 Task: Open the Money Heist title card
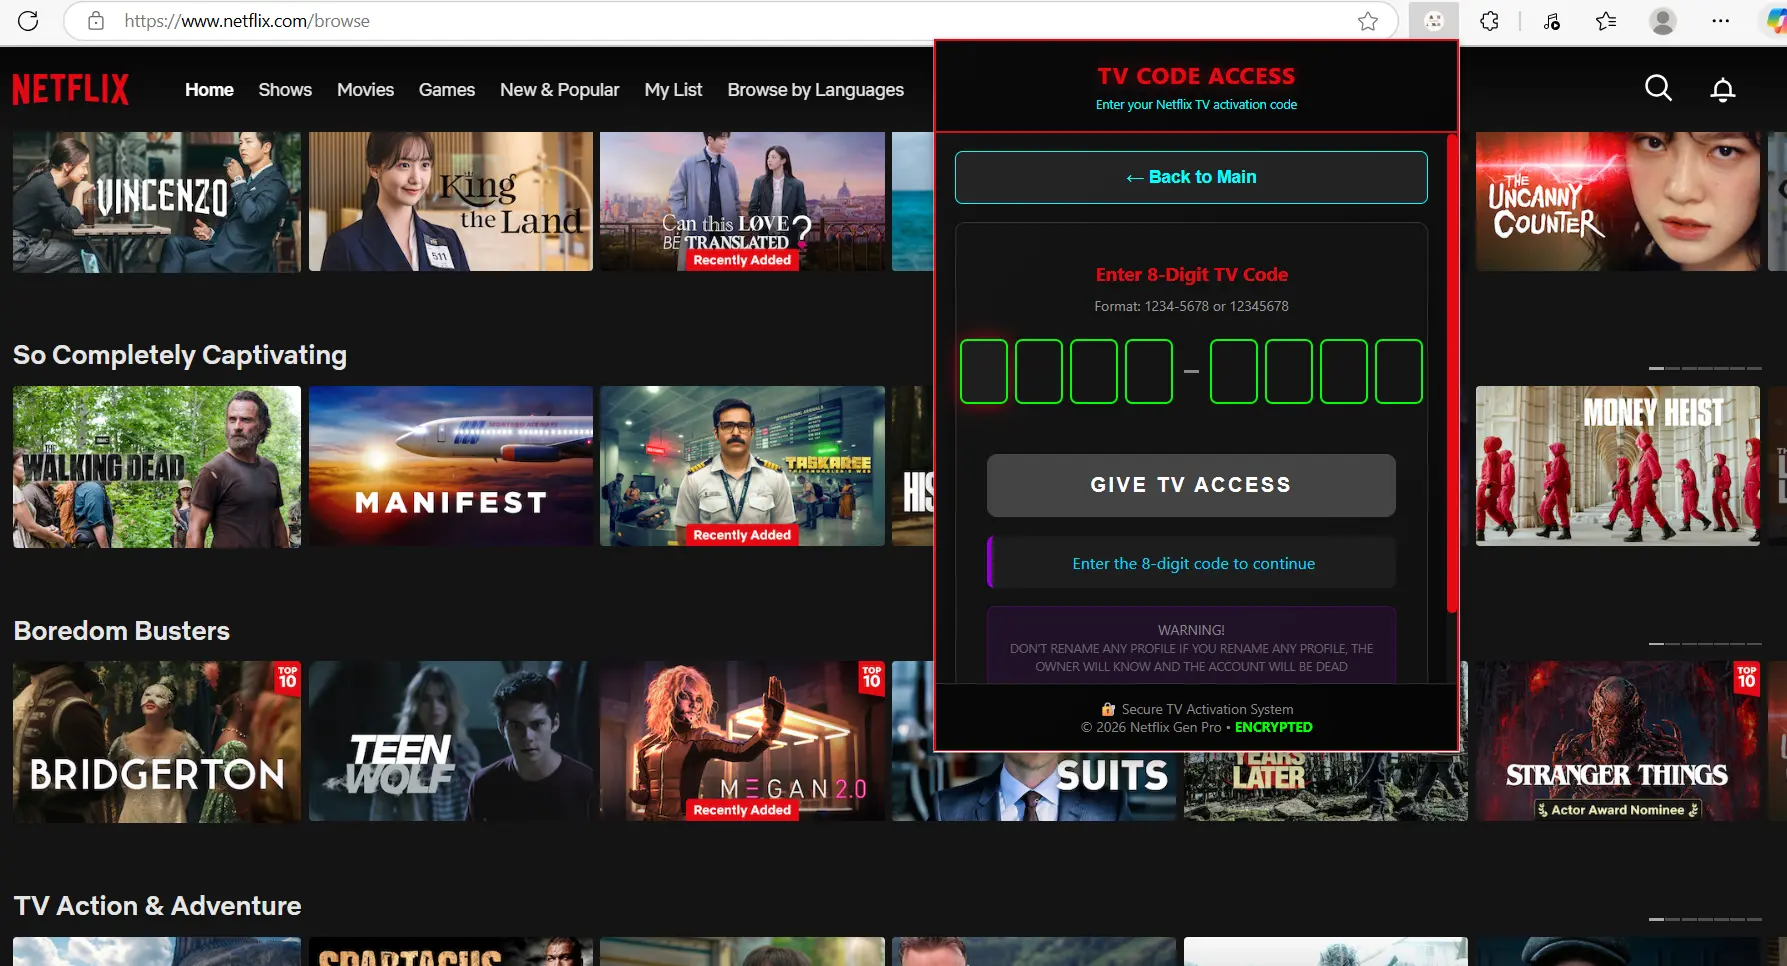point(1618,467)
